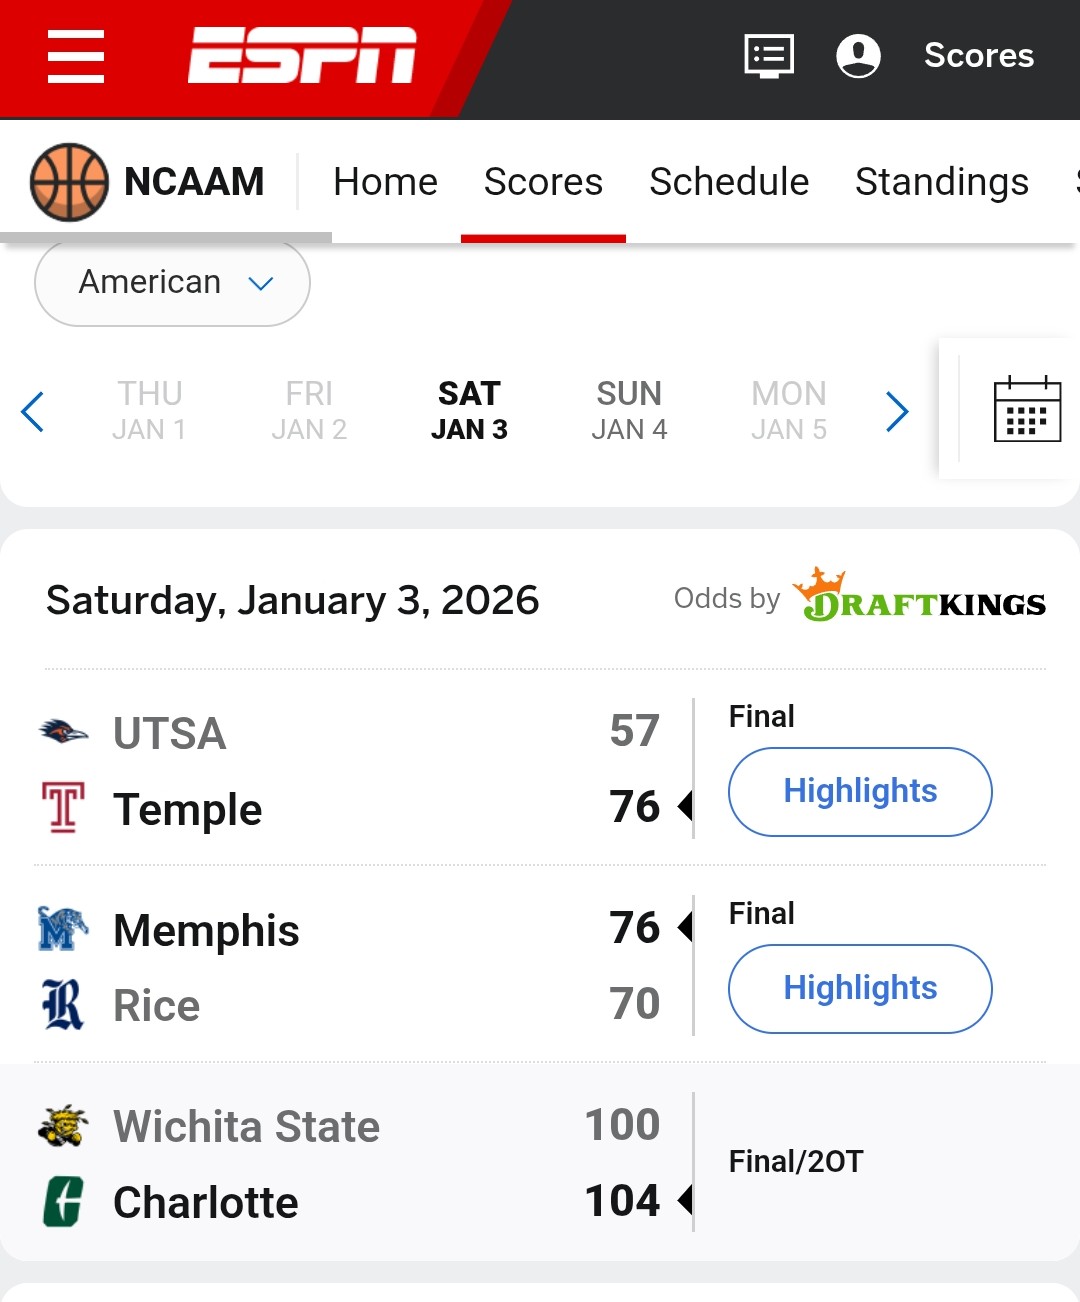Switch to the Standings tab
1080x1302 pixels.
click(941, 182)
